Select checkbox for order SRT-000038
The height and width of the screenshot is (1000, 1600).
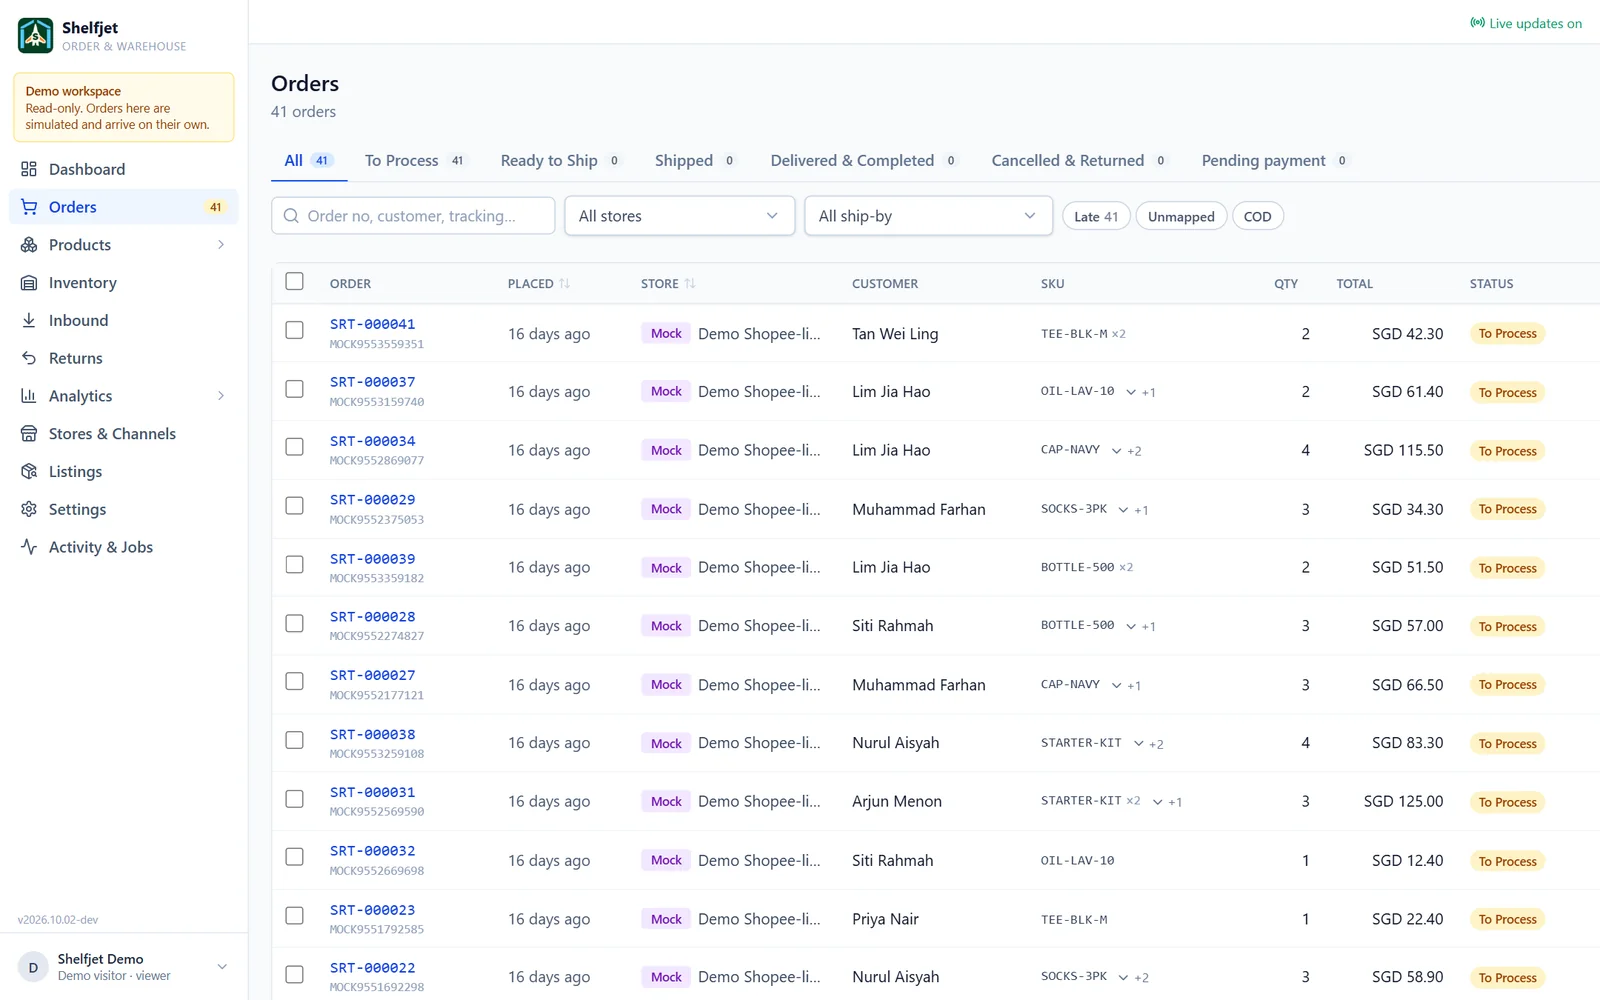294,740
